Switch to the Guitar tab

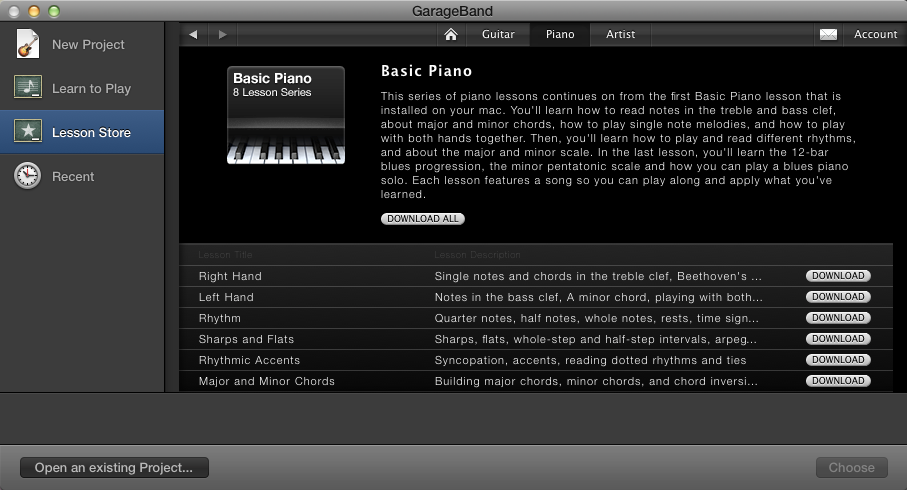click(x=498, y=35)
